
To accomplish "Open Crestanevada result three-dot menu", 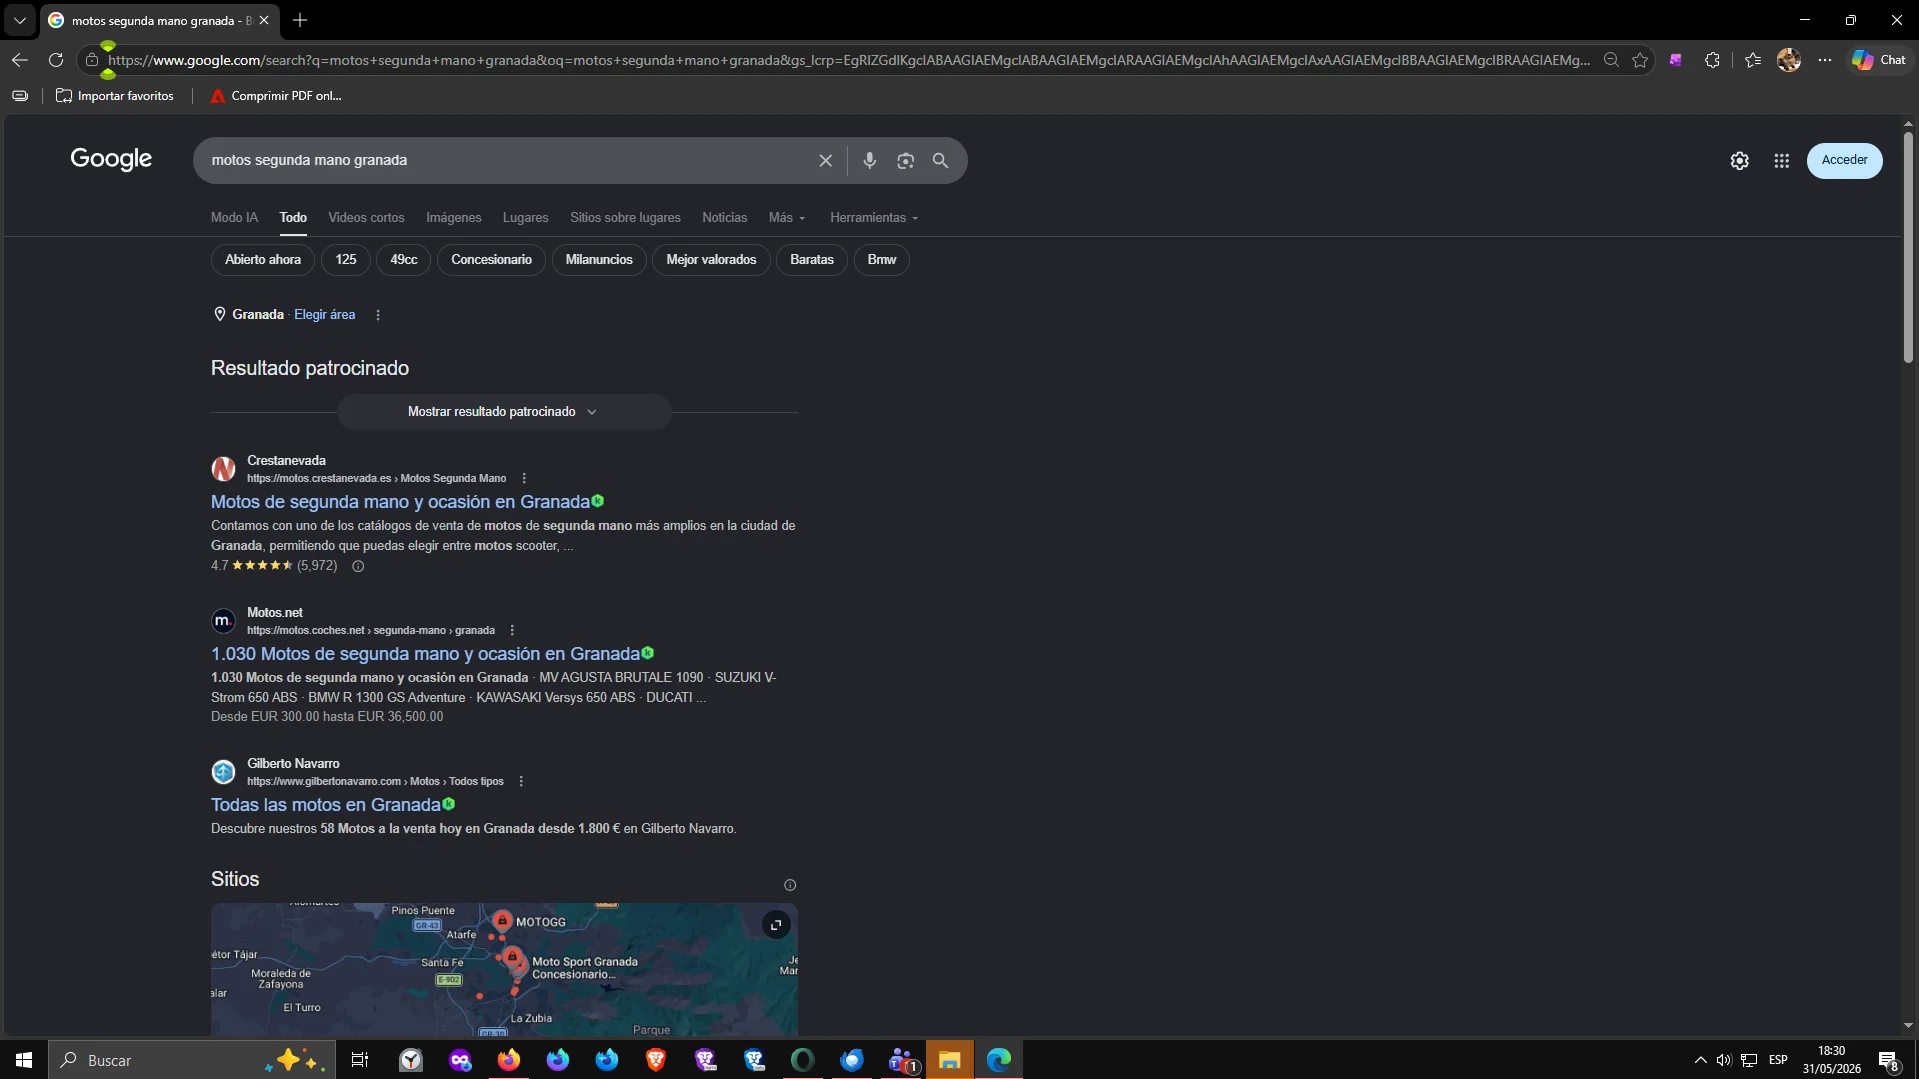I will [524, 479].
